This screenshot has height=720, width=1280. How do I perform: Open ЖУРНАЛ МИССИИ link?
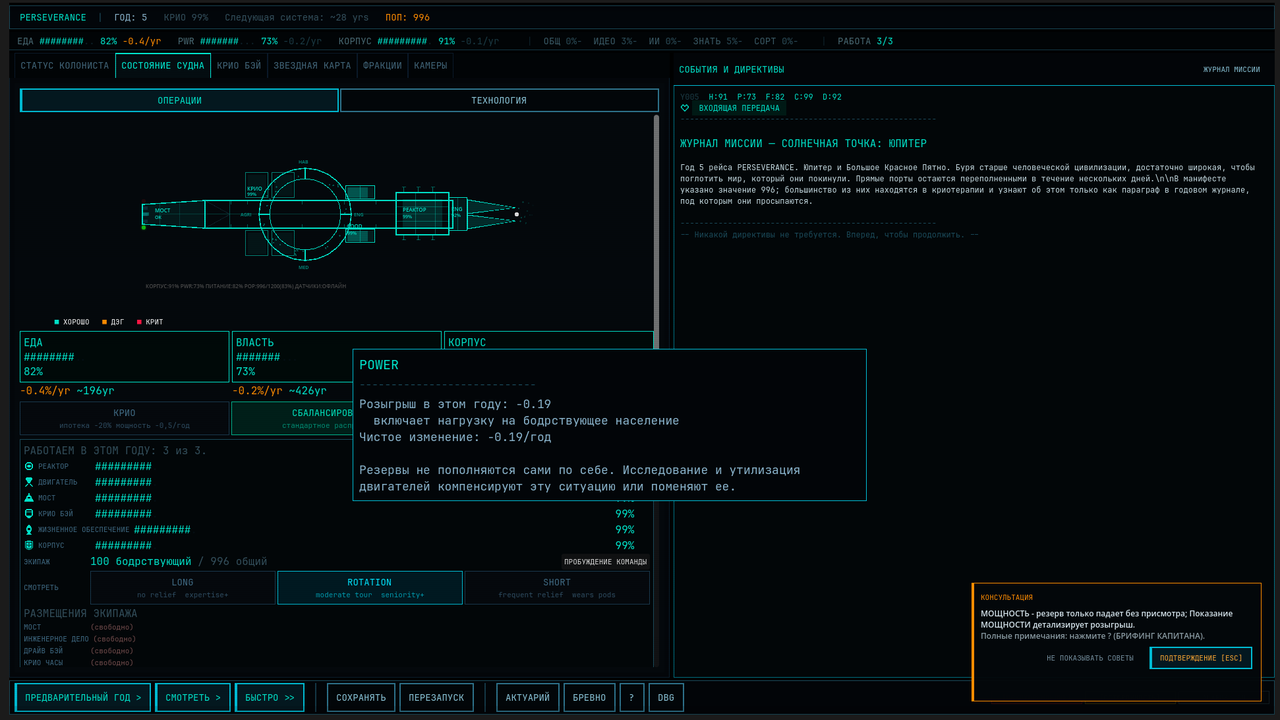(1231, 70)
